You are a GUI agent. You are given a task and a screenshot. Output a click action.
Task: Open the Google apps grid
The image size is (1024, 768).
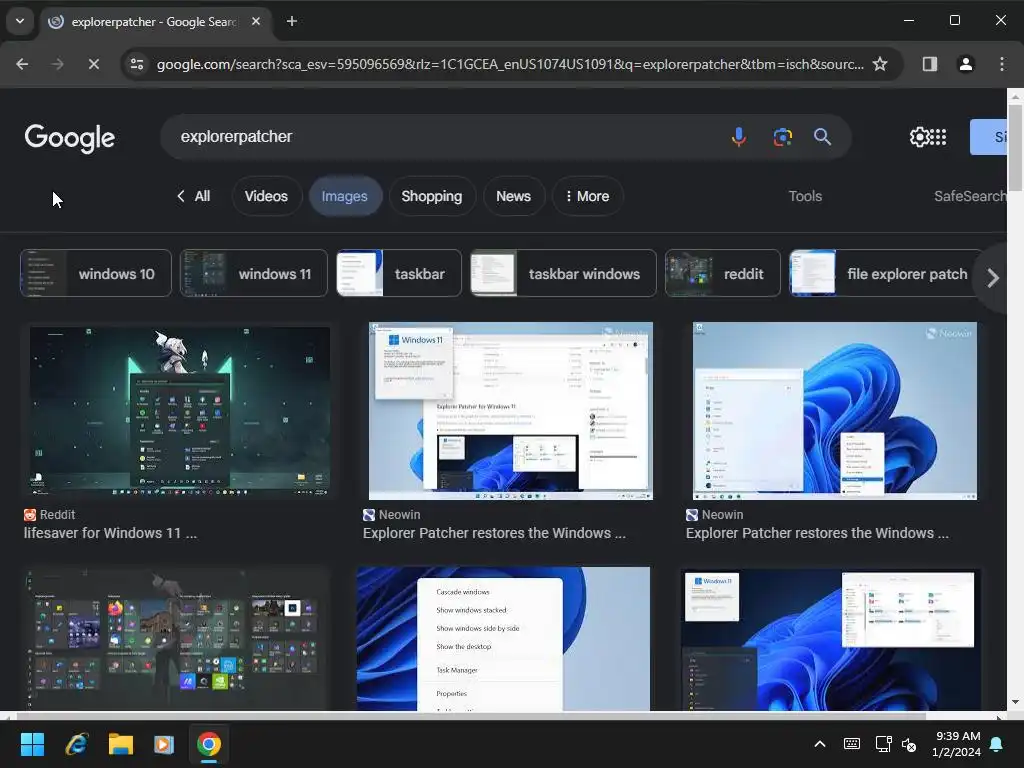tap(938, 136)
